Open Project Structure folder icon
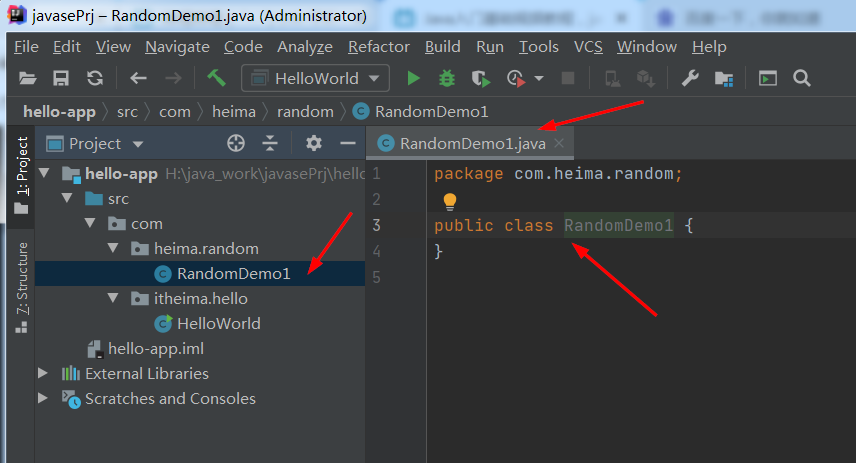This screenshot has width=856, height=463. pos(724,79)
